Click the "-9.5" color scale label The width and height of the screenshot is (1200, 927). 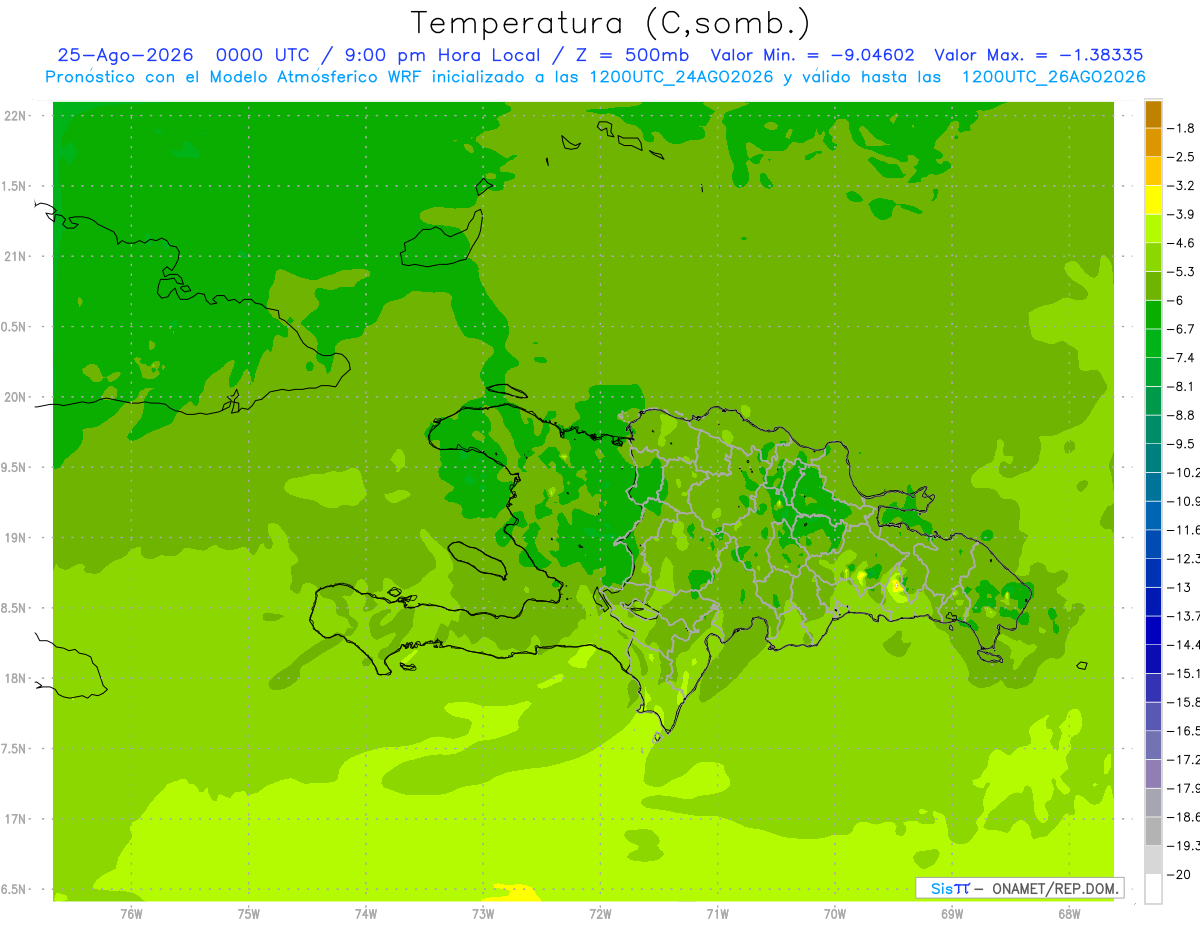click(x=1181, y=443)
